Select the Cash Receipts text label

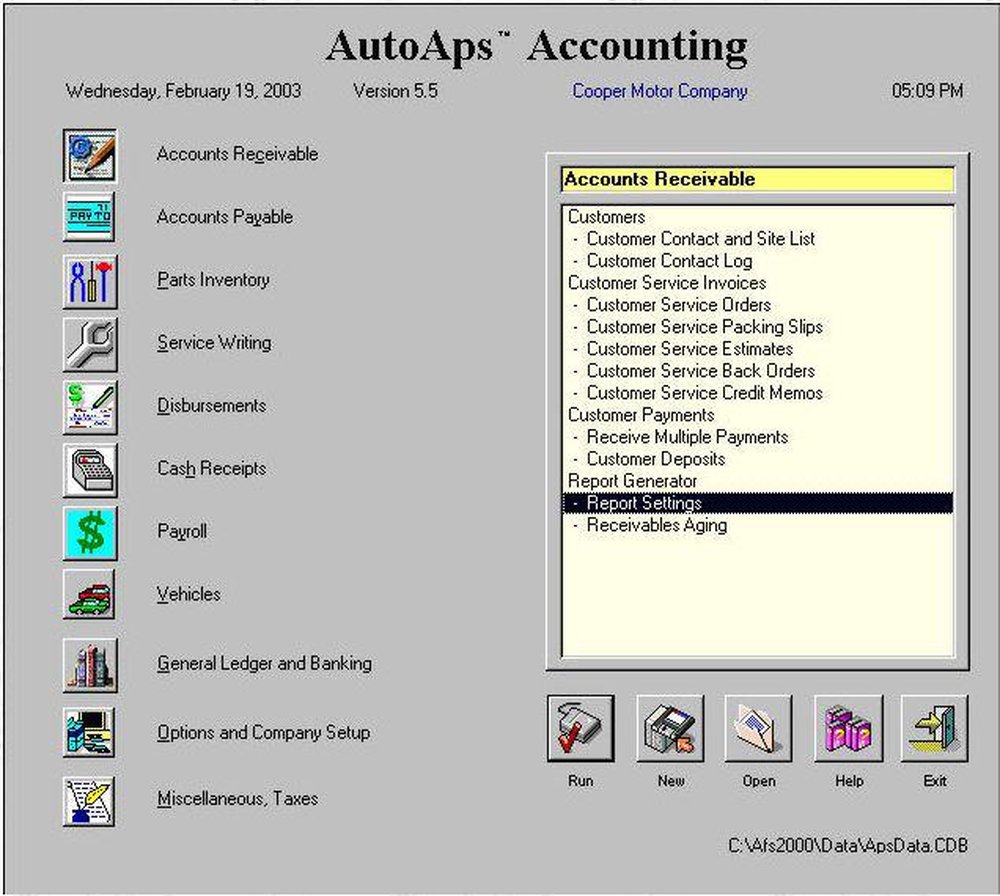tap(212, 469)
